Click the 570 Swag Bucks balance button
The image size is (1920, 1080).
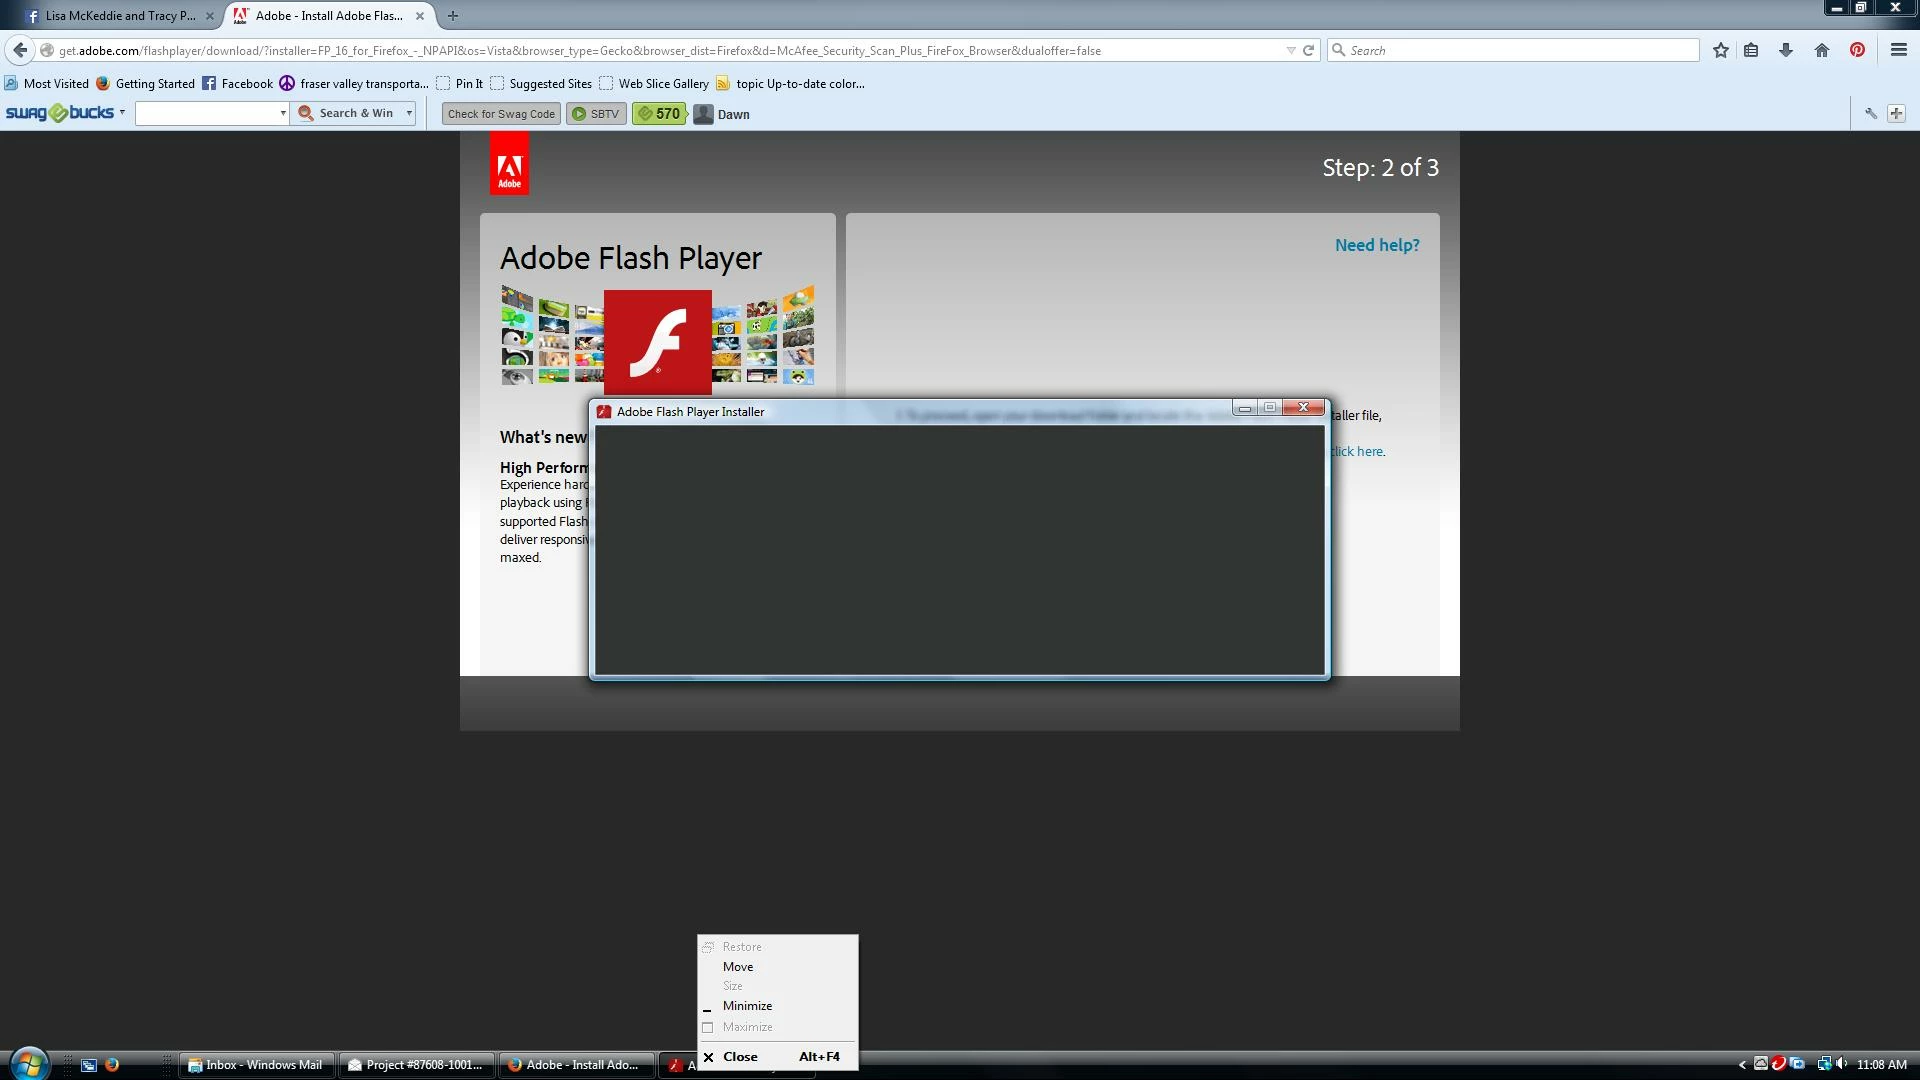pyautogui.click(x=659, y=114)
